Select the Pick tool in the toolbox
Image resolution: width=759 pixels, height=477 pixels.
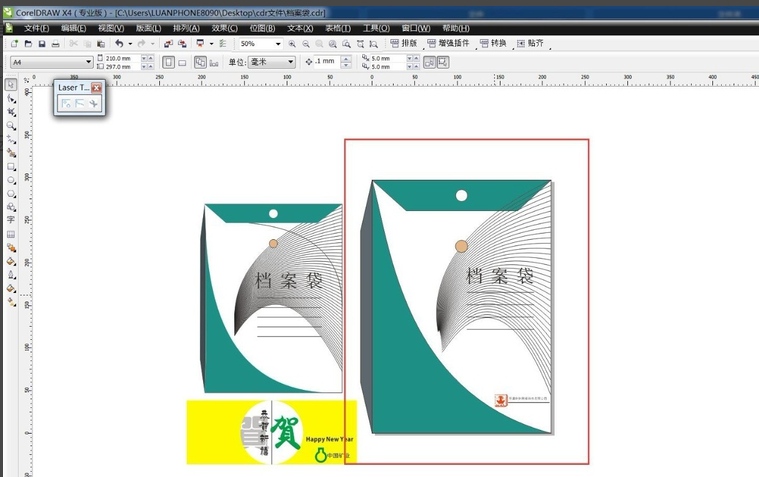[x=10, y=85]
